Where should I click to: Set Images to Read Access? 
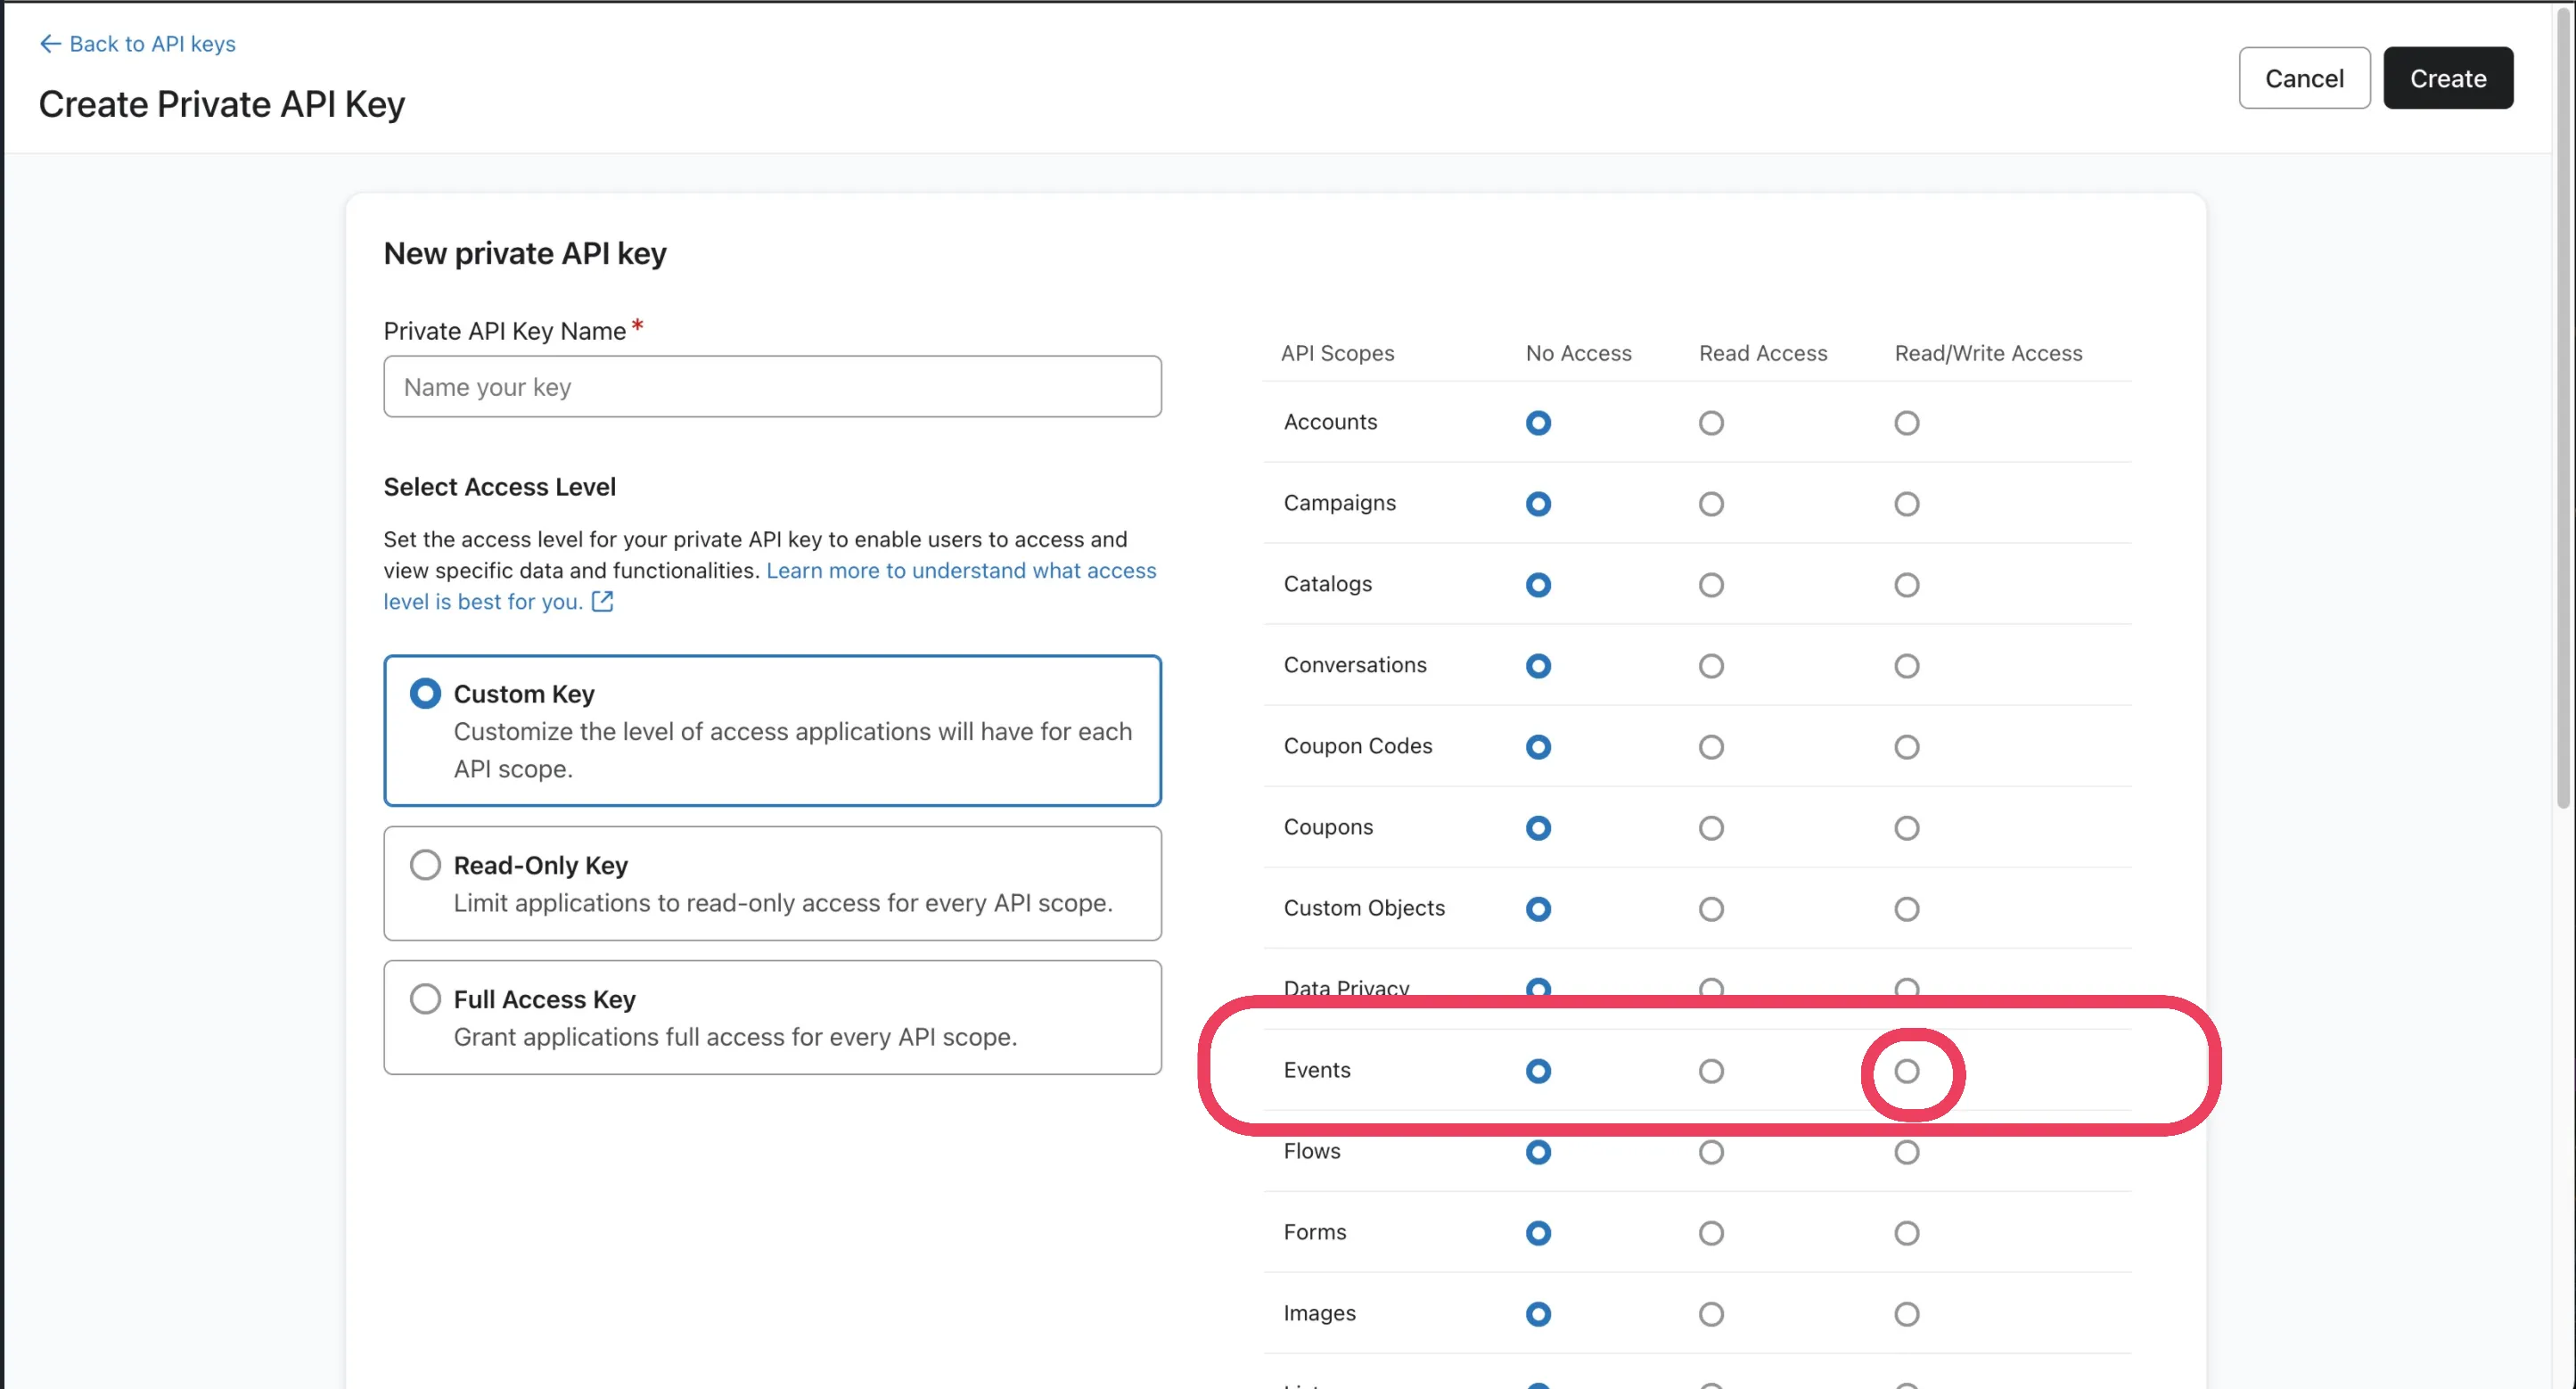1711,1314
